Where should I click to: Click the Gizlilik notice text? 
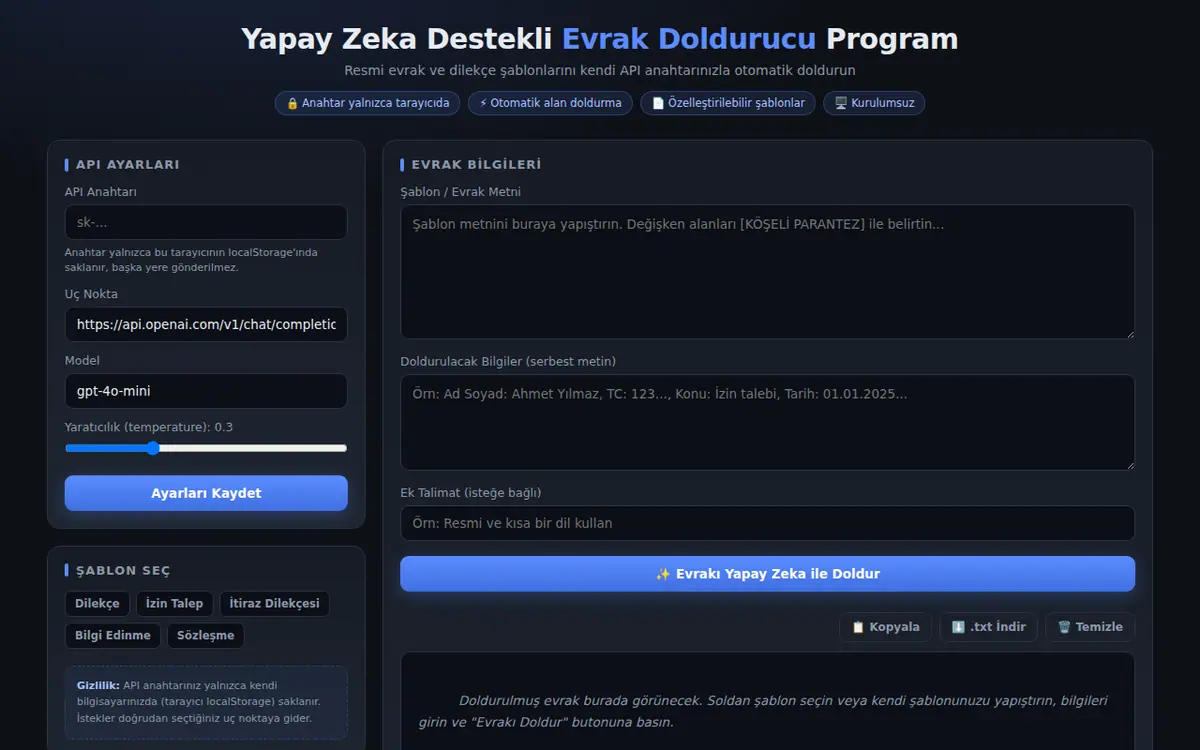pos(206,701)
